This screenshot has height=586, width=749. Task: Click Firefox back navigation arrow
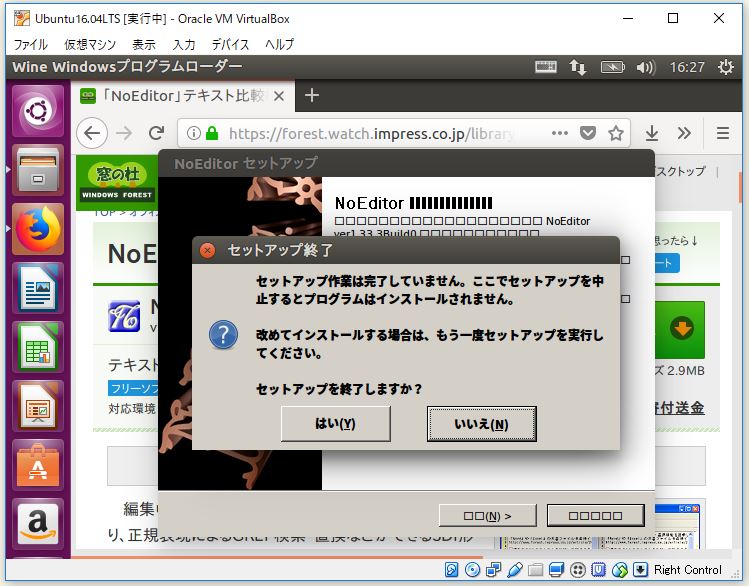tap(92, 133)
